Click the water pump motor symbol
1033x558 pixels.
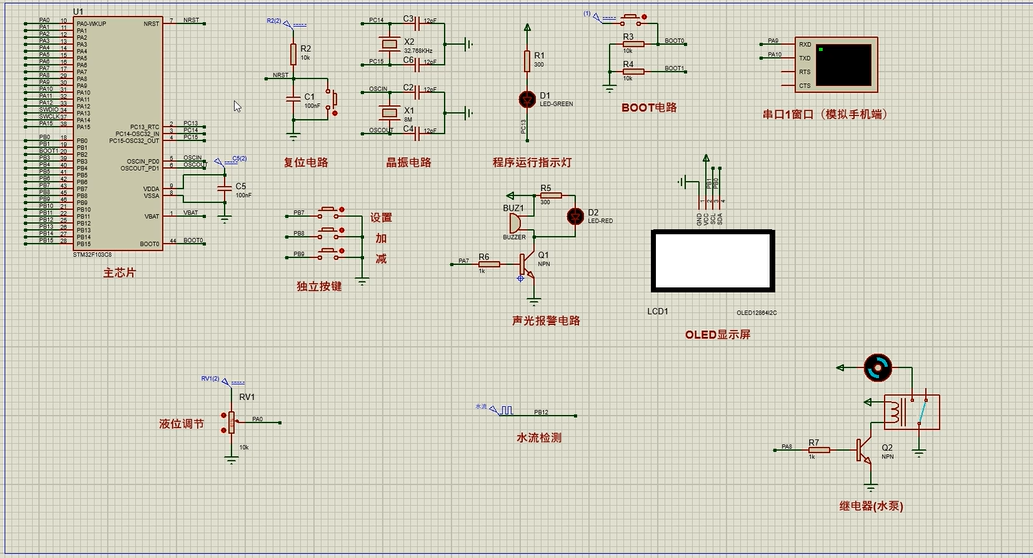(877, 368)
